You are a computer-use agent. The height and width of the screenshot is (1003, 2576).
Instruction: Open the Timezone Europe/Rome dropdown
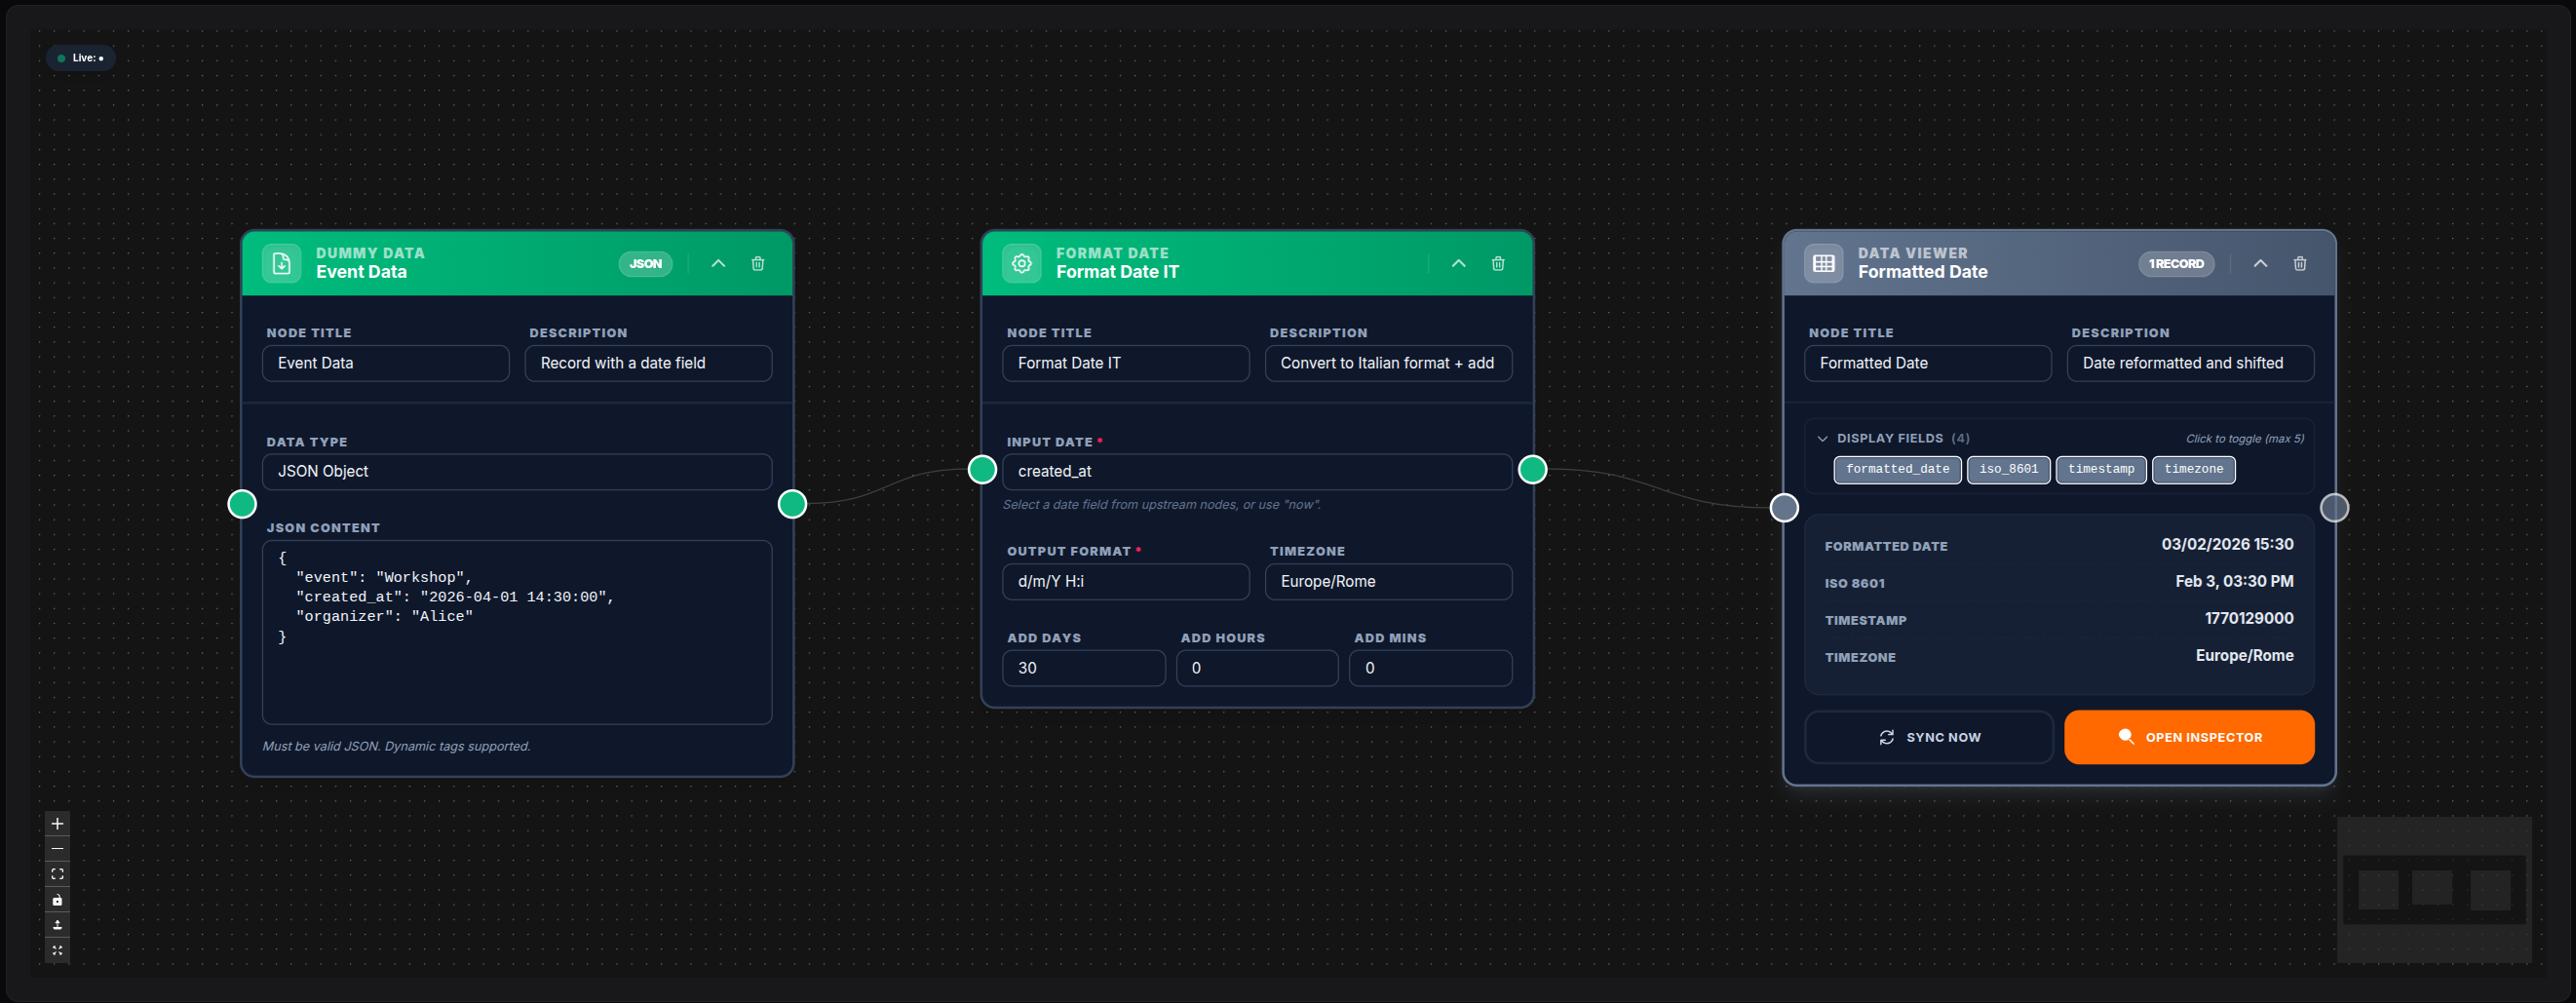1387,581
